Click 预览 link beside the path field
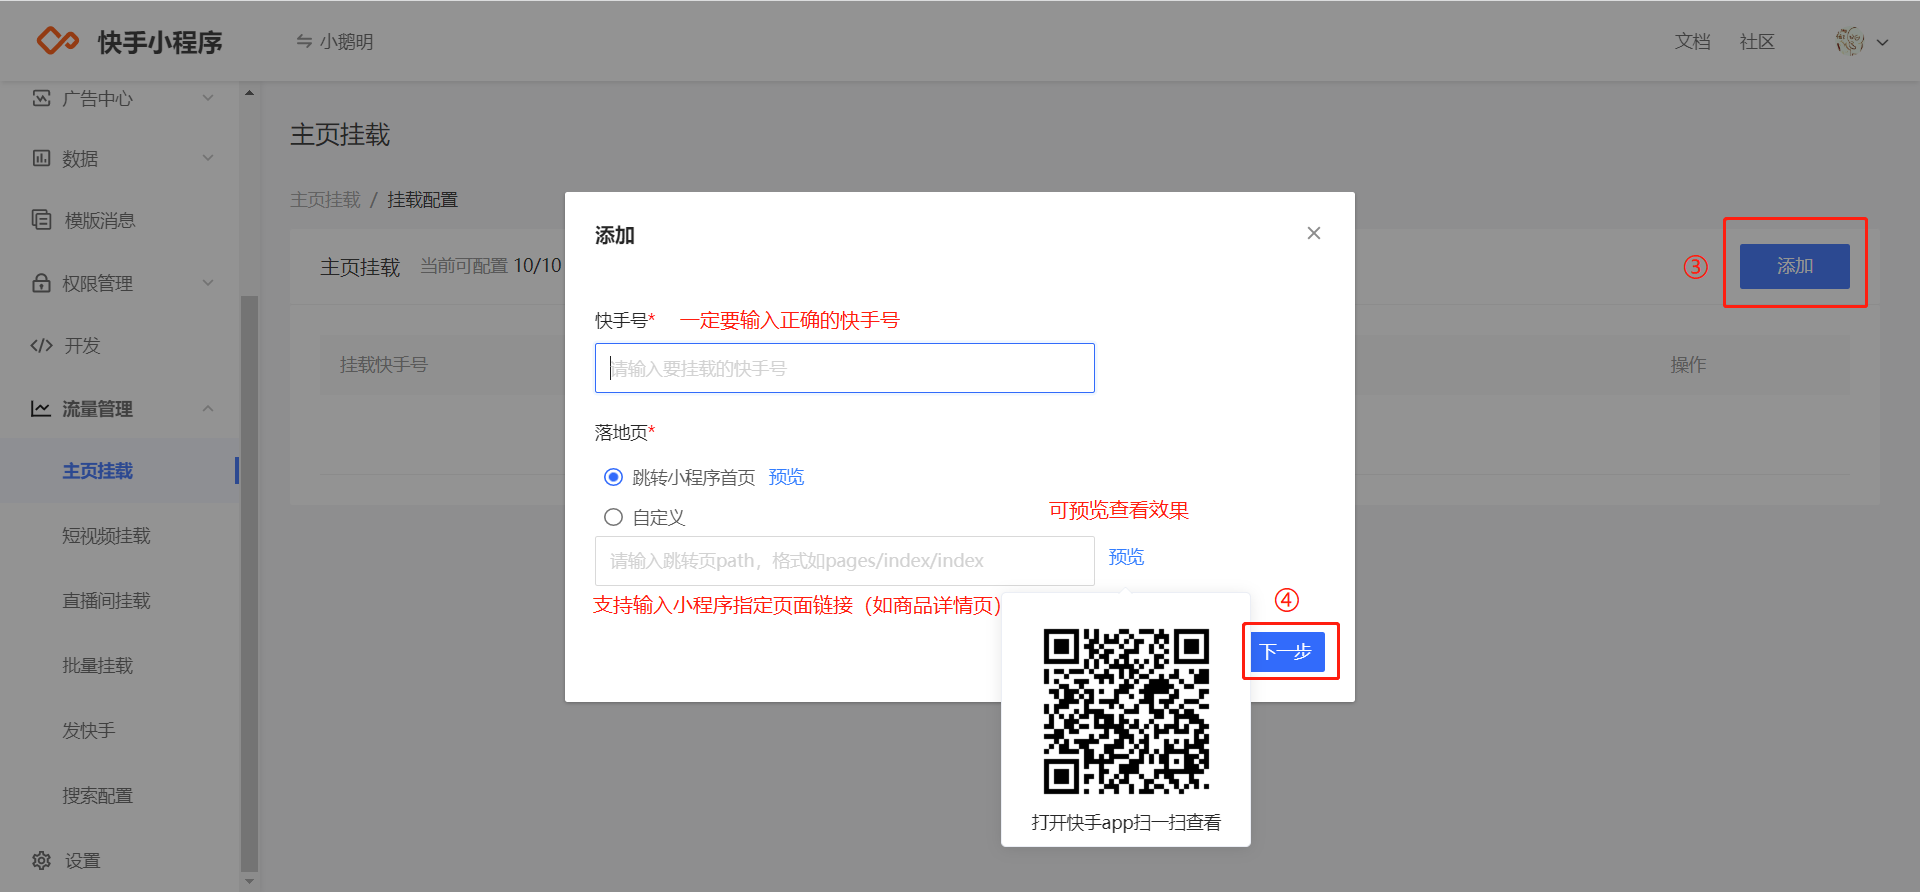The height and width of the screenshot is (892, 1920). point(1126,557)
